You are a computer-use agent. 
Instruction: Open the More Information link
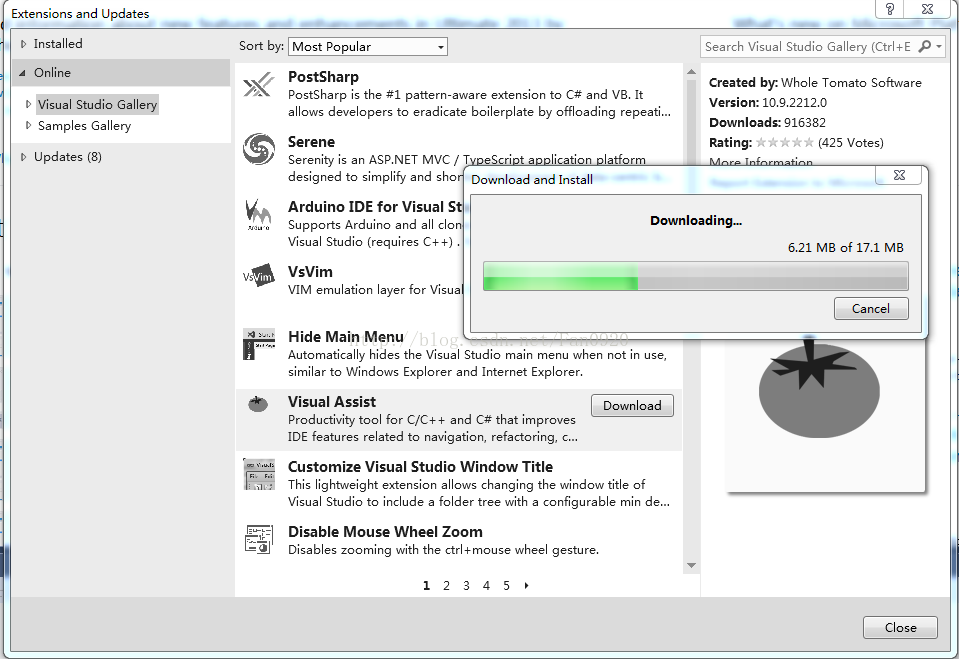pos(761,162)
